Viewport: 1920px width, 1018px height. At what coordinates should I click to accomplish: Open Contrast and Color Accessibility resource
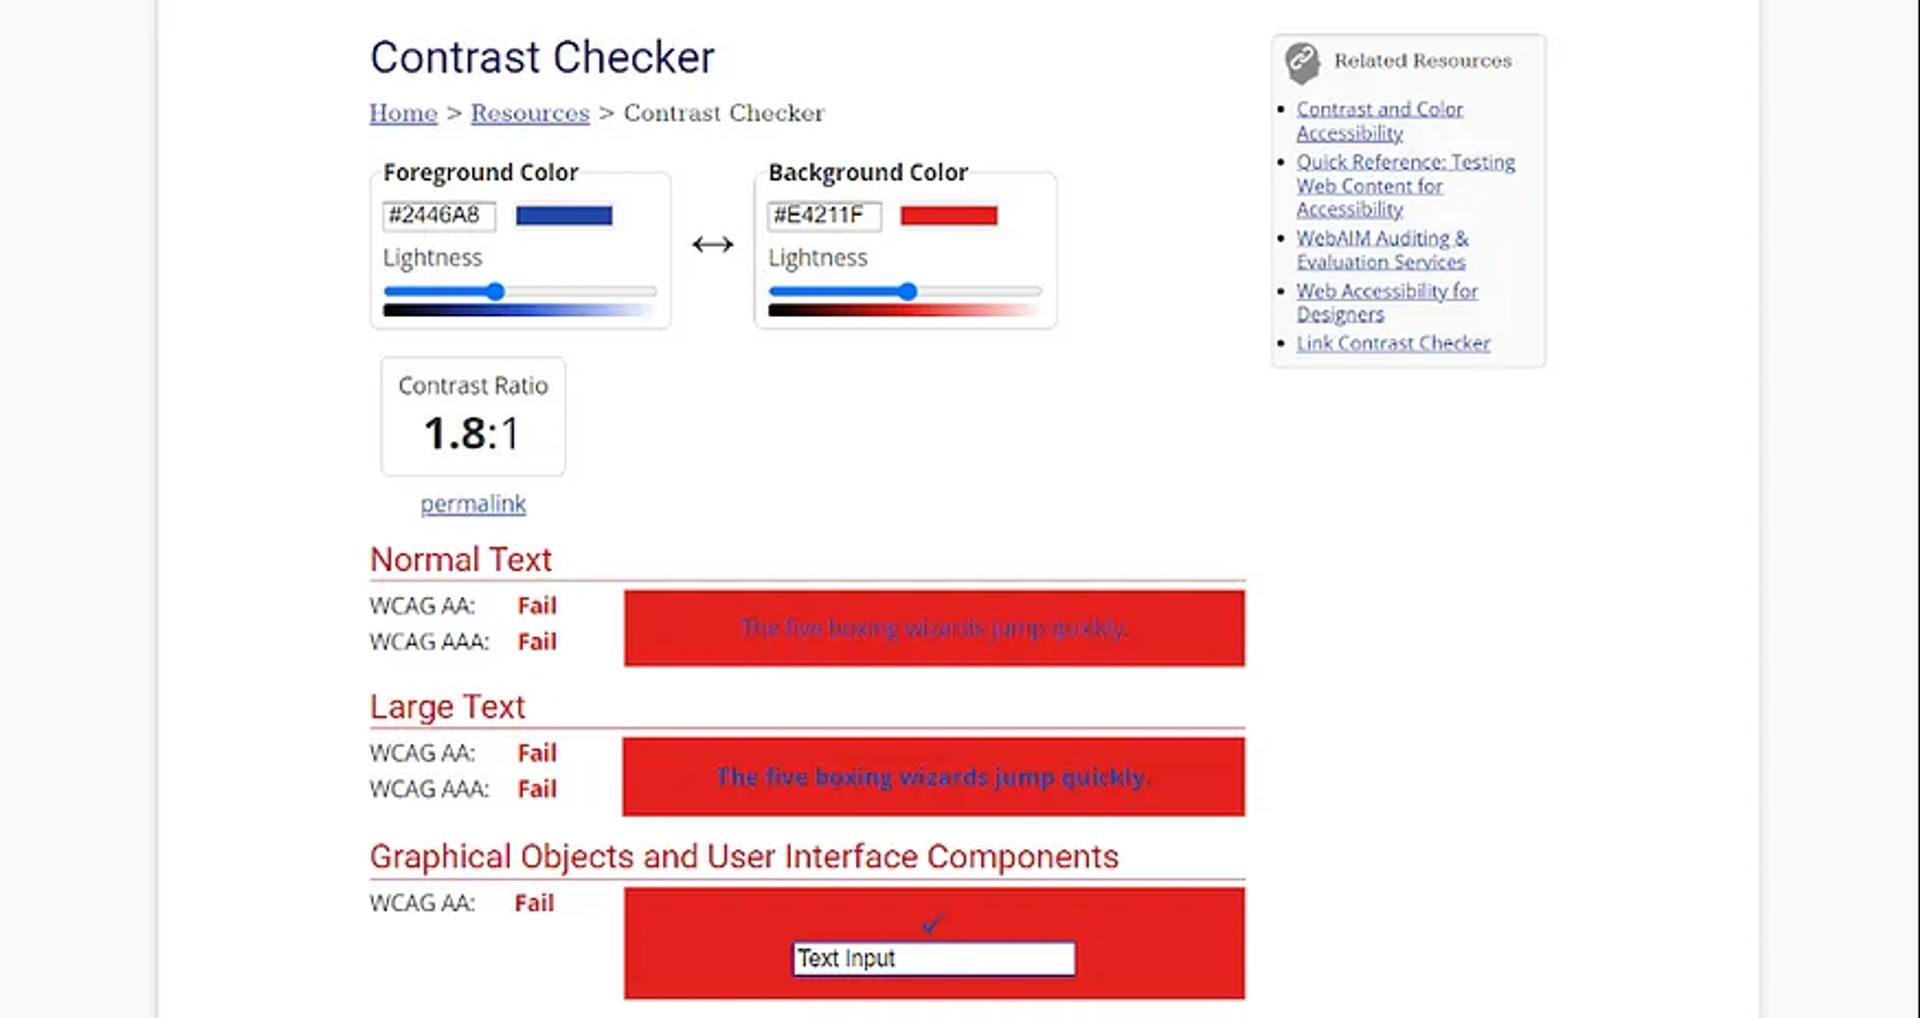[x=1380, y=120]
